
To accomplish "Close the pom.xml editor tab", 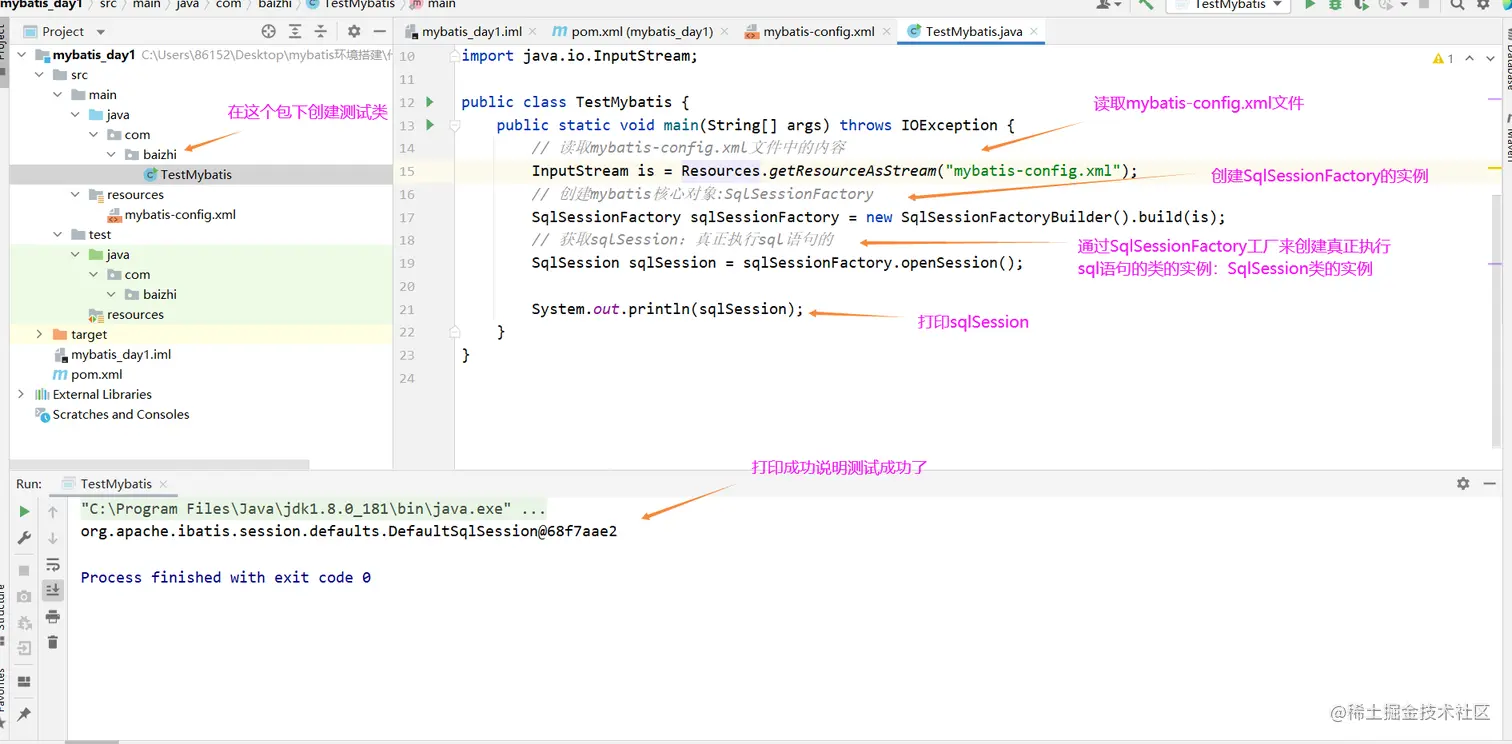I will (x=723, y=32).
